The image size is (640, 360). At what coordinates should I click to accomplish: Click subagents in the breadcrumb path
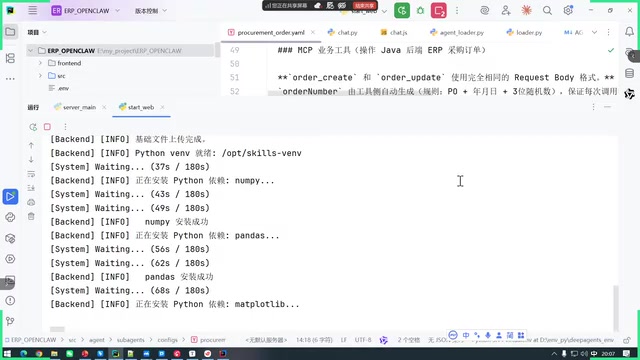pyautogui.click(x=131, y=340)
